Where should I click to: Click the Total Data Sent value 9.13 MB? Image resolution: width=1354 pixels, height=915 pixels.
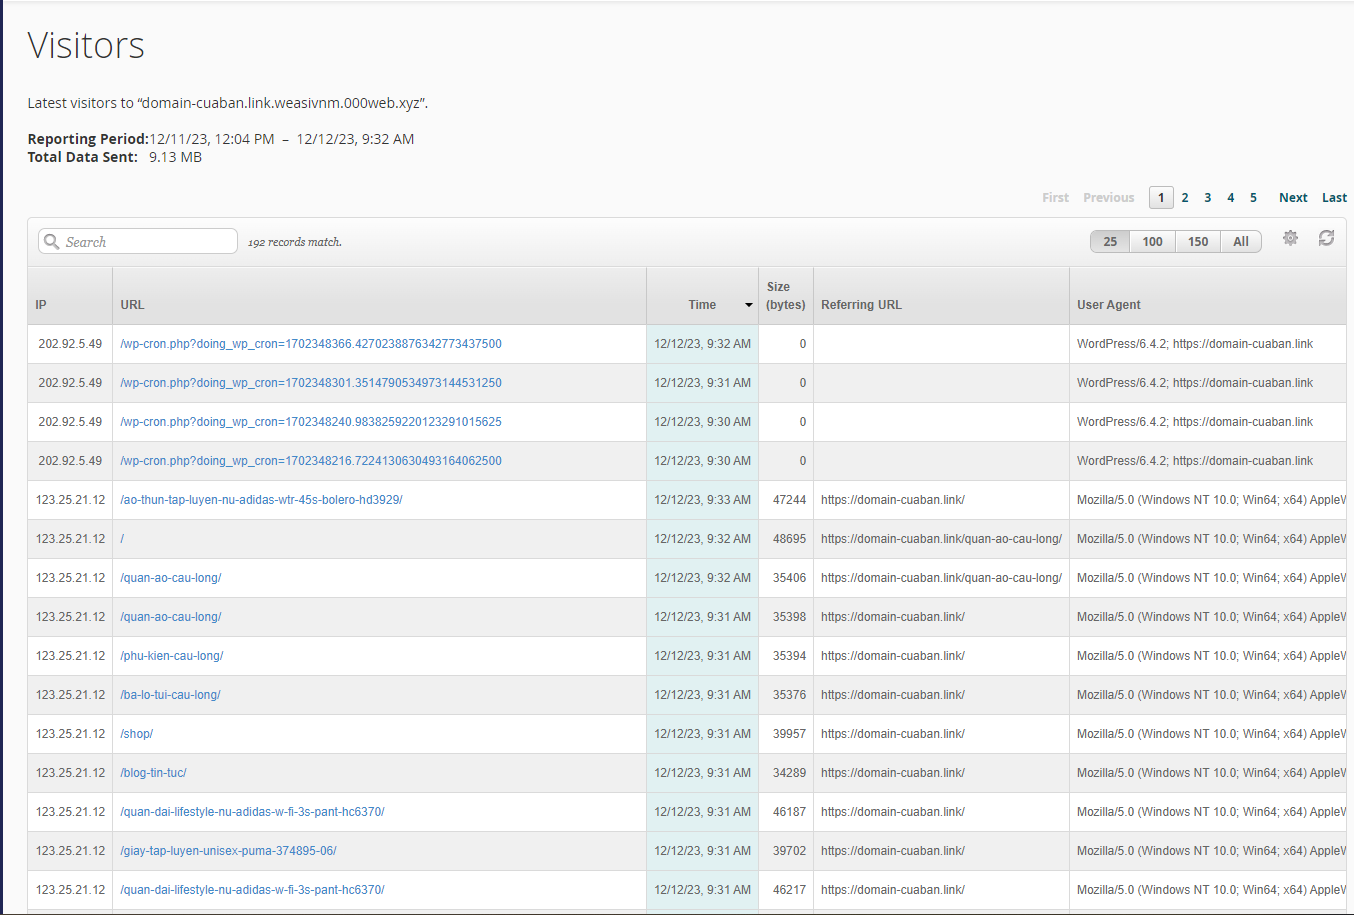(175, 157)
